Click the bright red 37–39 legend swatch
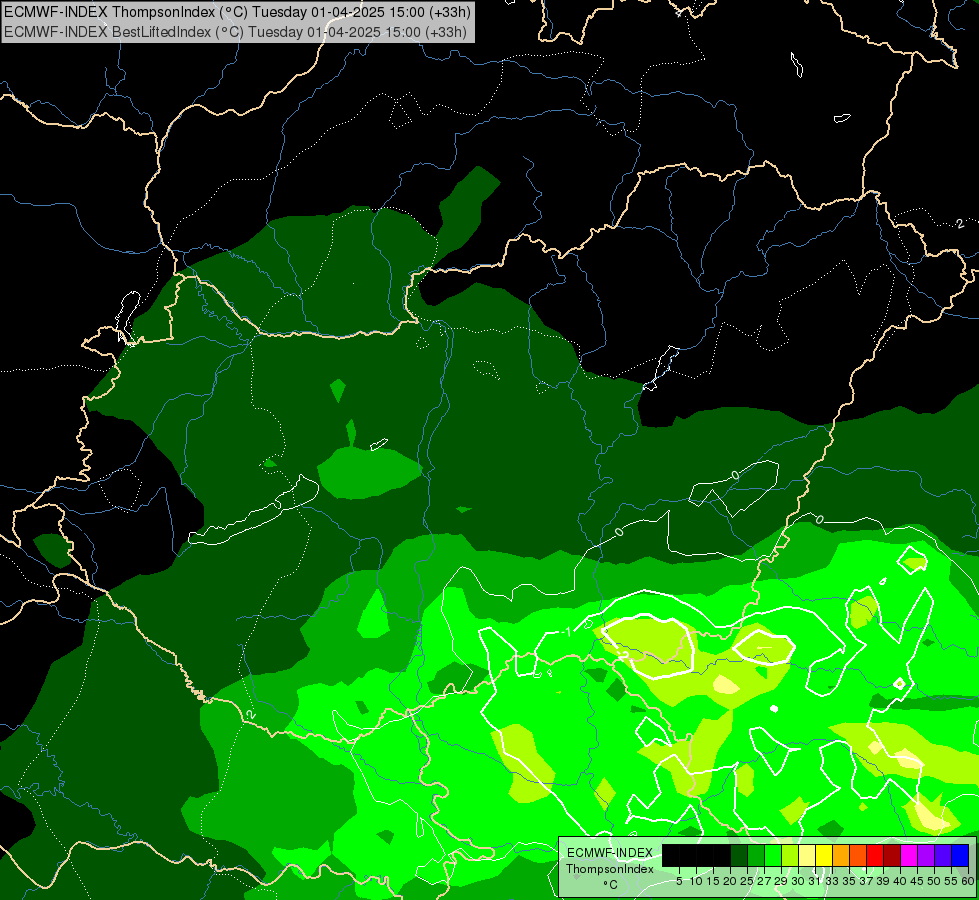The image size is (979, 900). [875, 855]
